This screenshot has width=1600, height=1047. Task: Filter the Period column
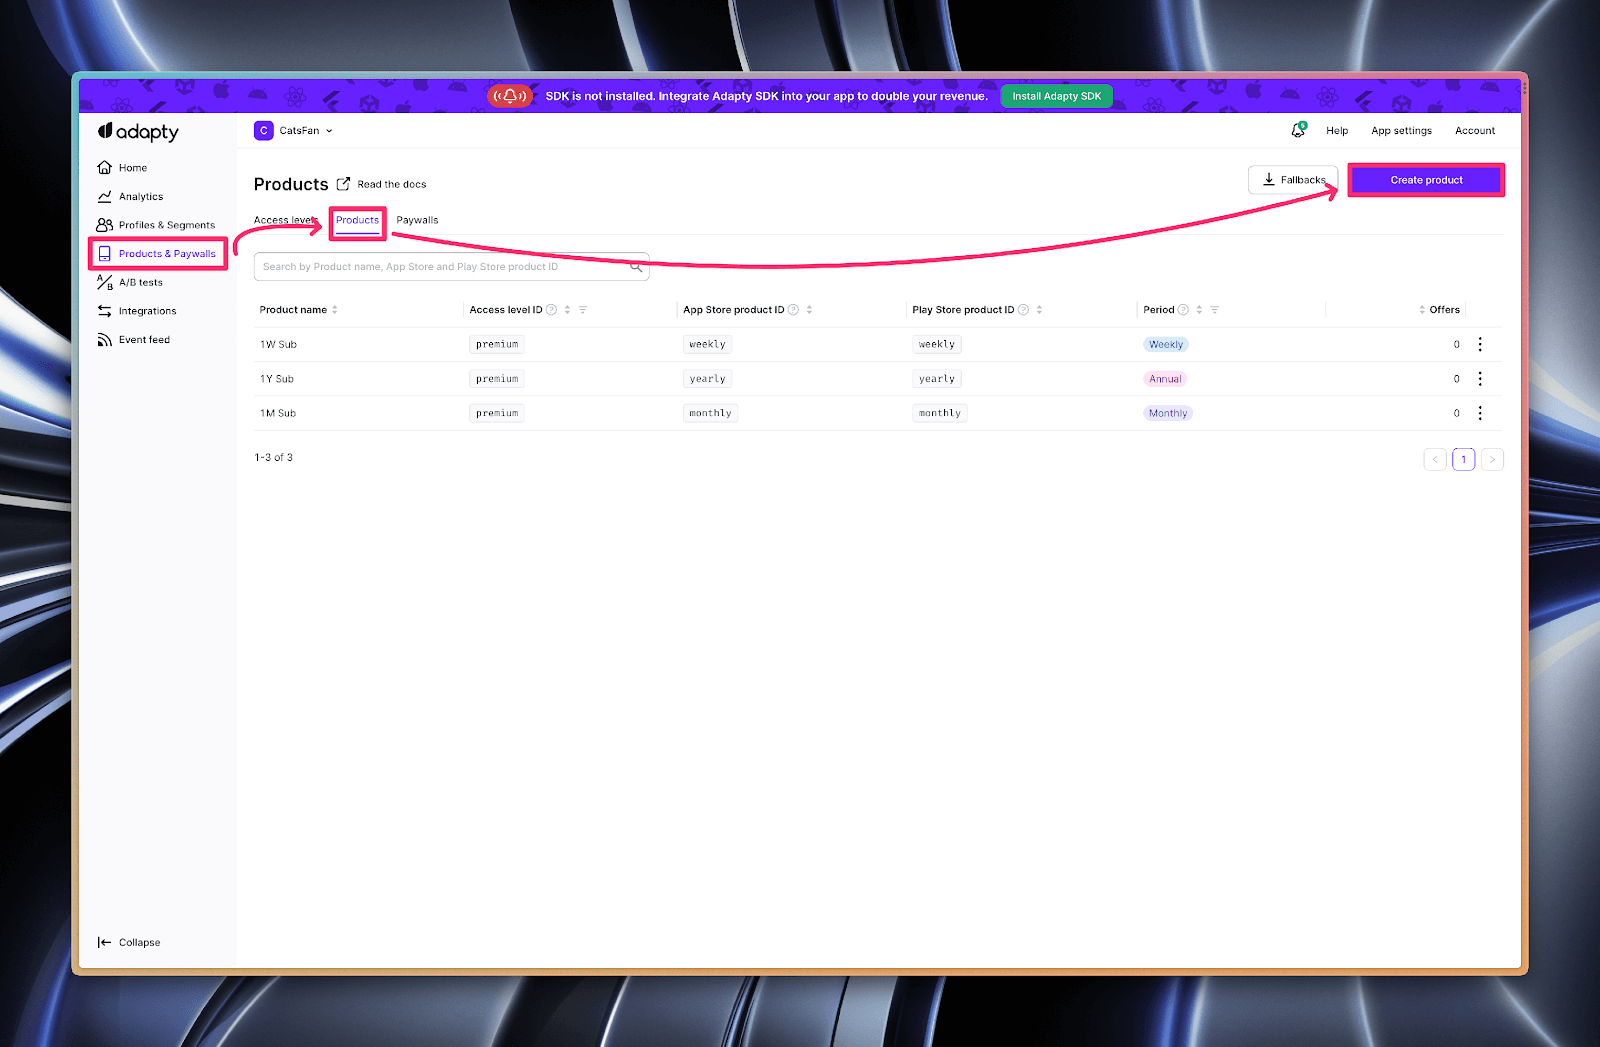pos(1214,310)
